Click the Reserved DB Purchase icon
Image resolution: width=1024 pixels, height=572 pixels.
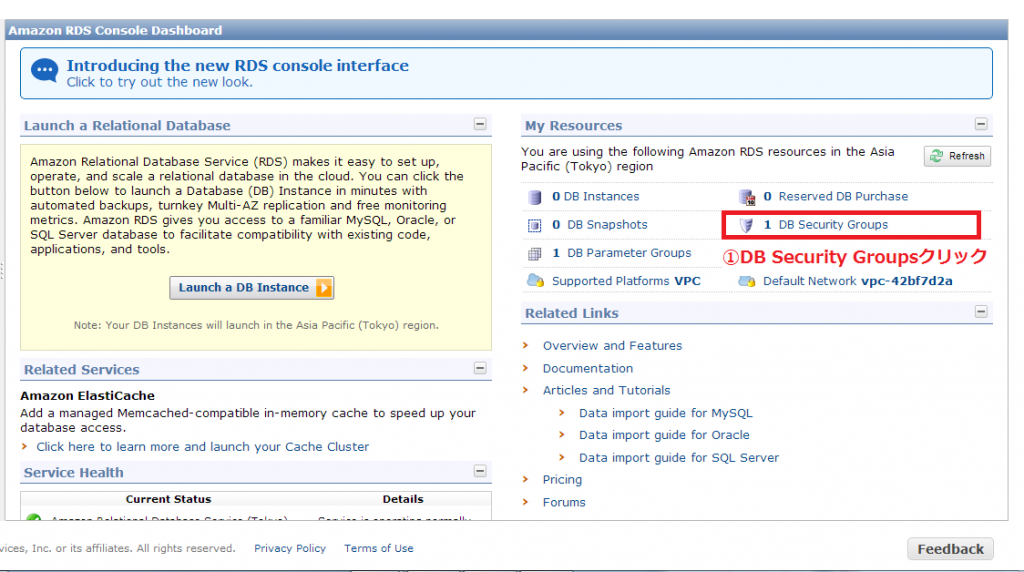pyautogui.click(x=746, y=197)
